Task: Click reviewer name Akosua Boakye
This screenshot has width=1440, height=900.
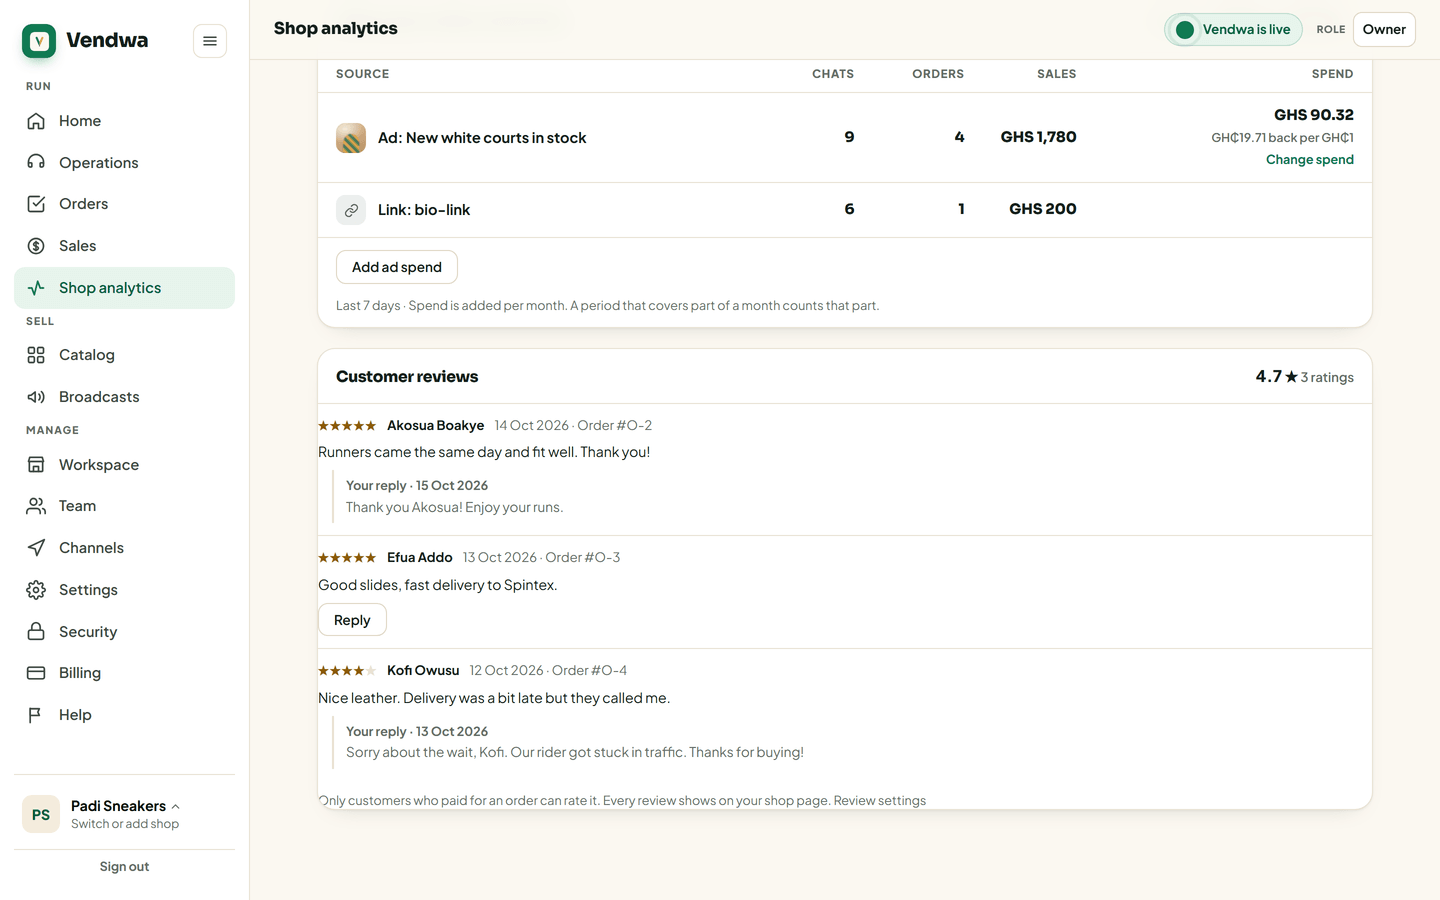Action: (x=436, y=426)
